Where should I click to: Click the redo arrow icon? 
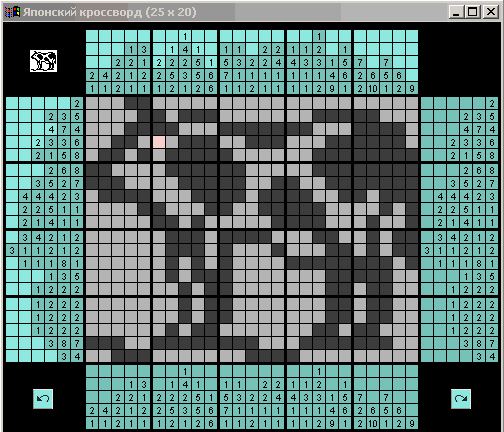pos(461,398)
